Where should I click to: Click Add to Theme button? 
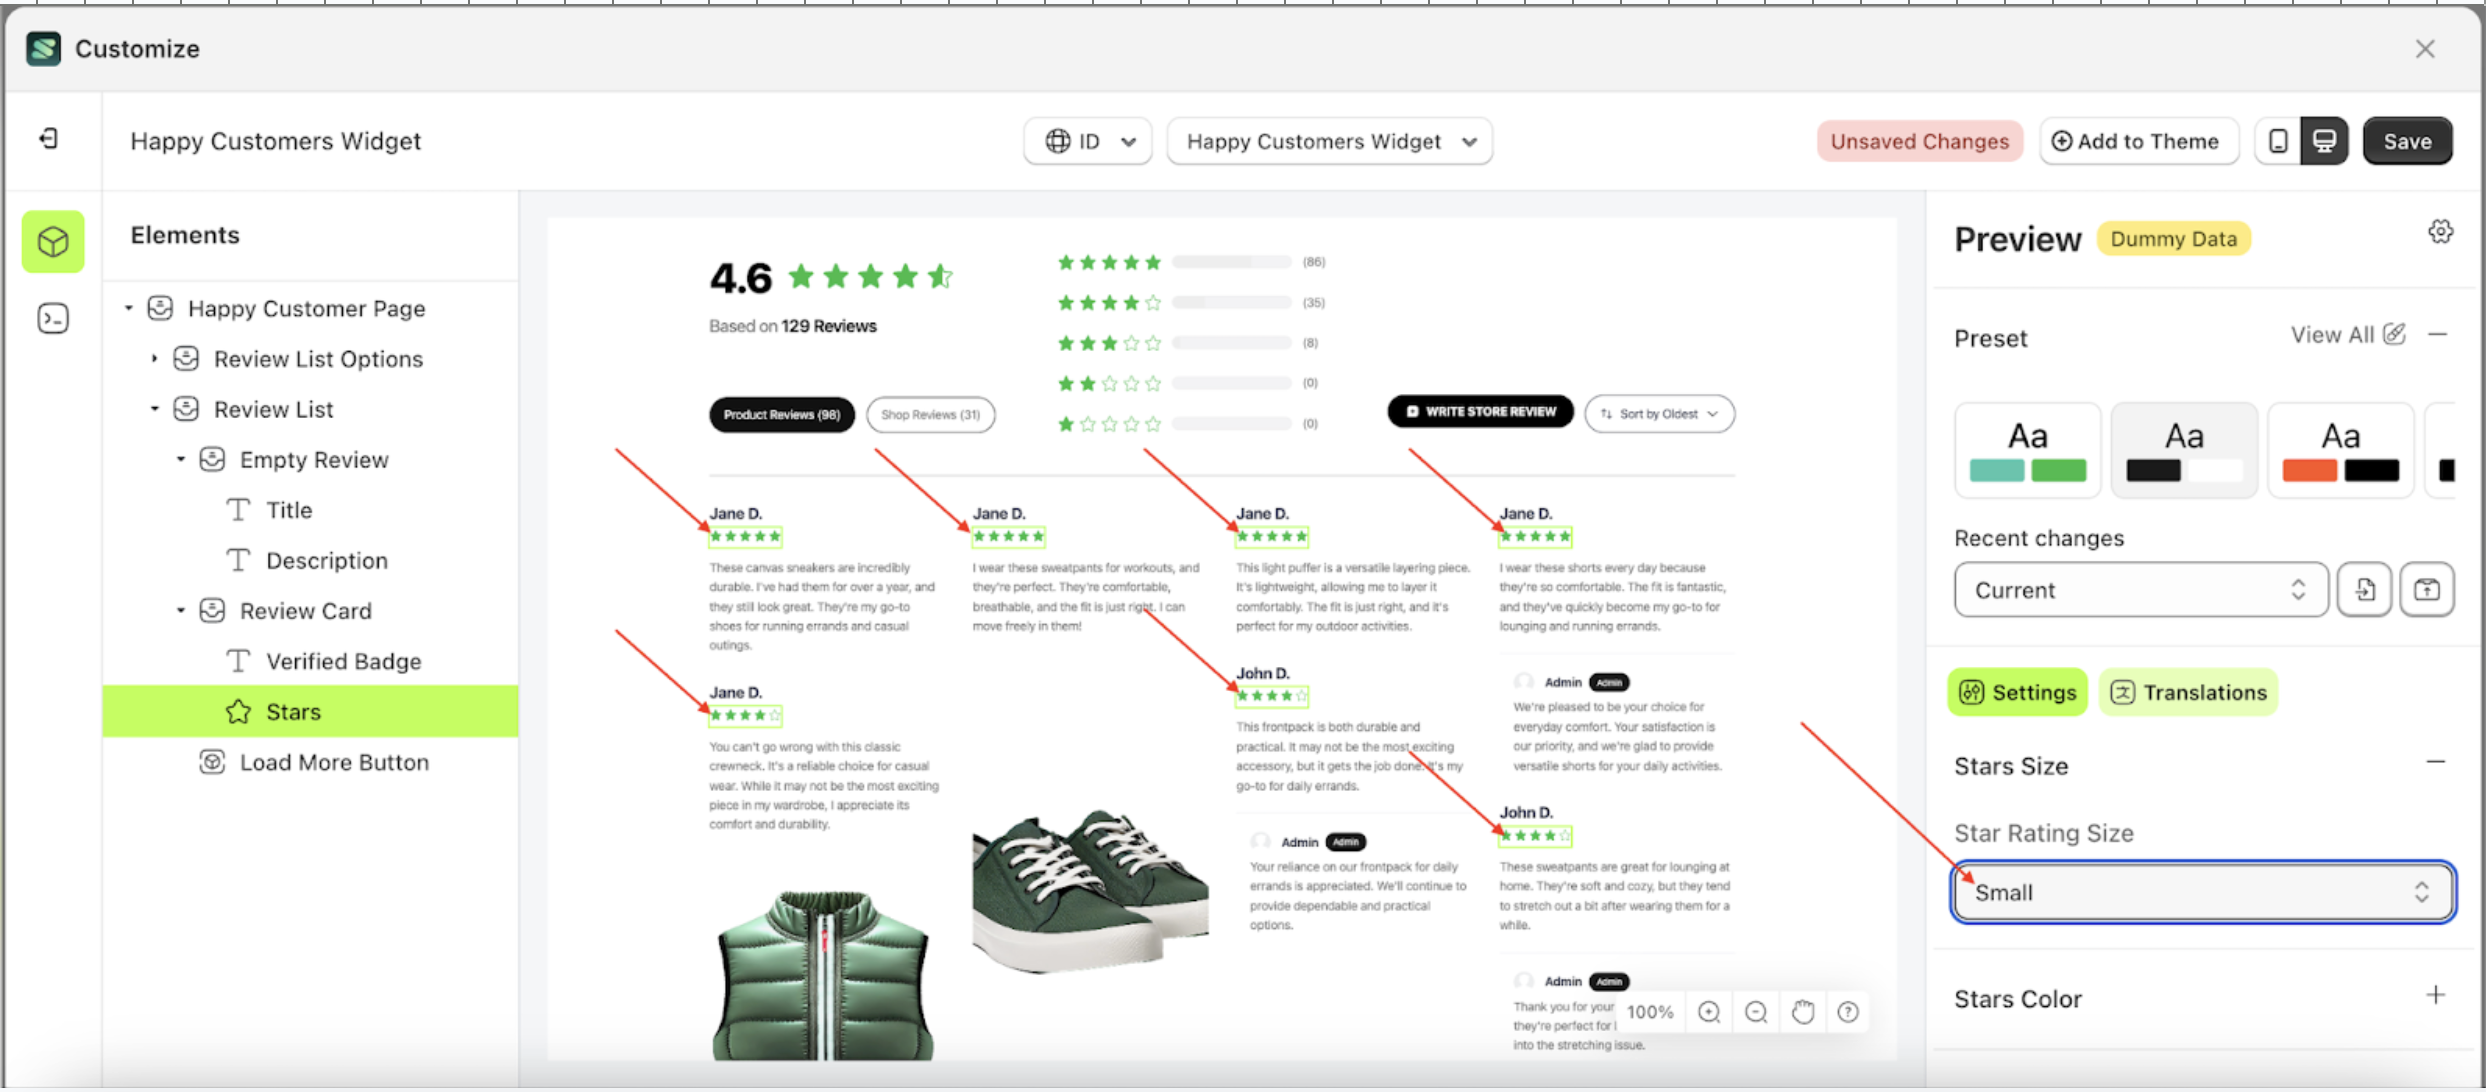point(2139,140)
